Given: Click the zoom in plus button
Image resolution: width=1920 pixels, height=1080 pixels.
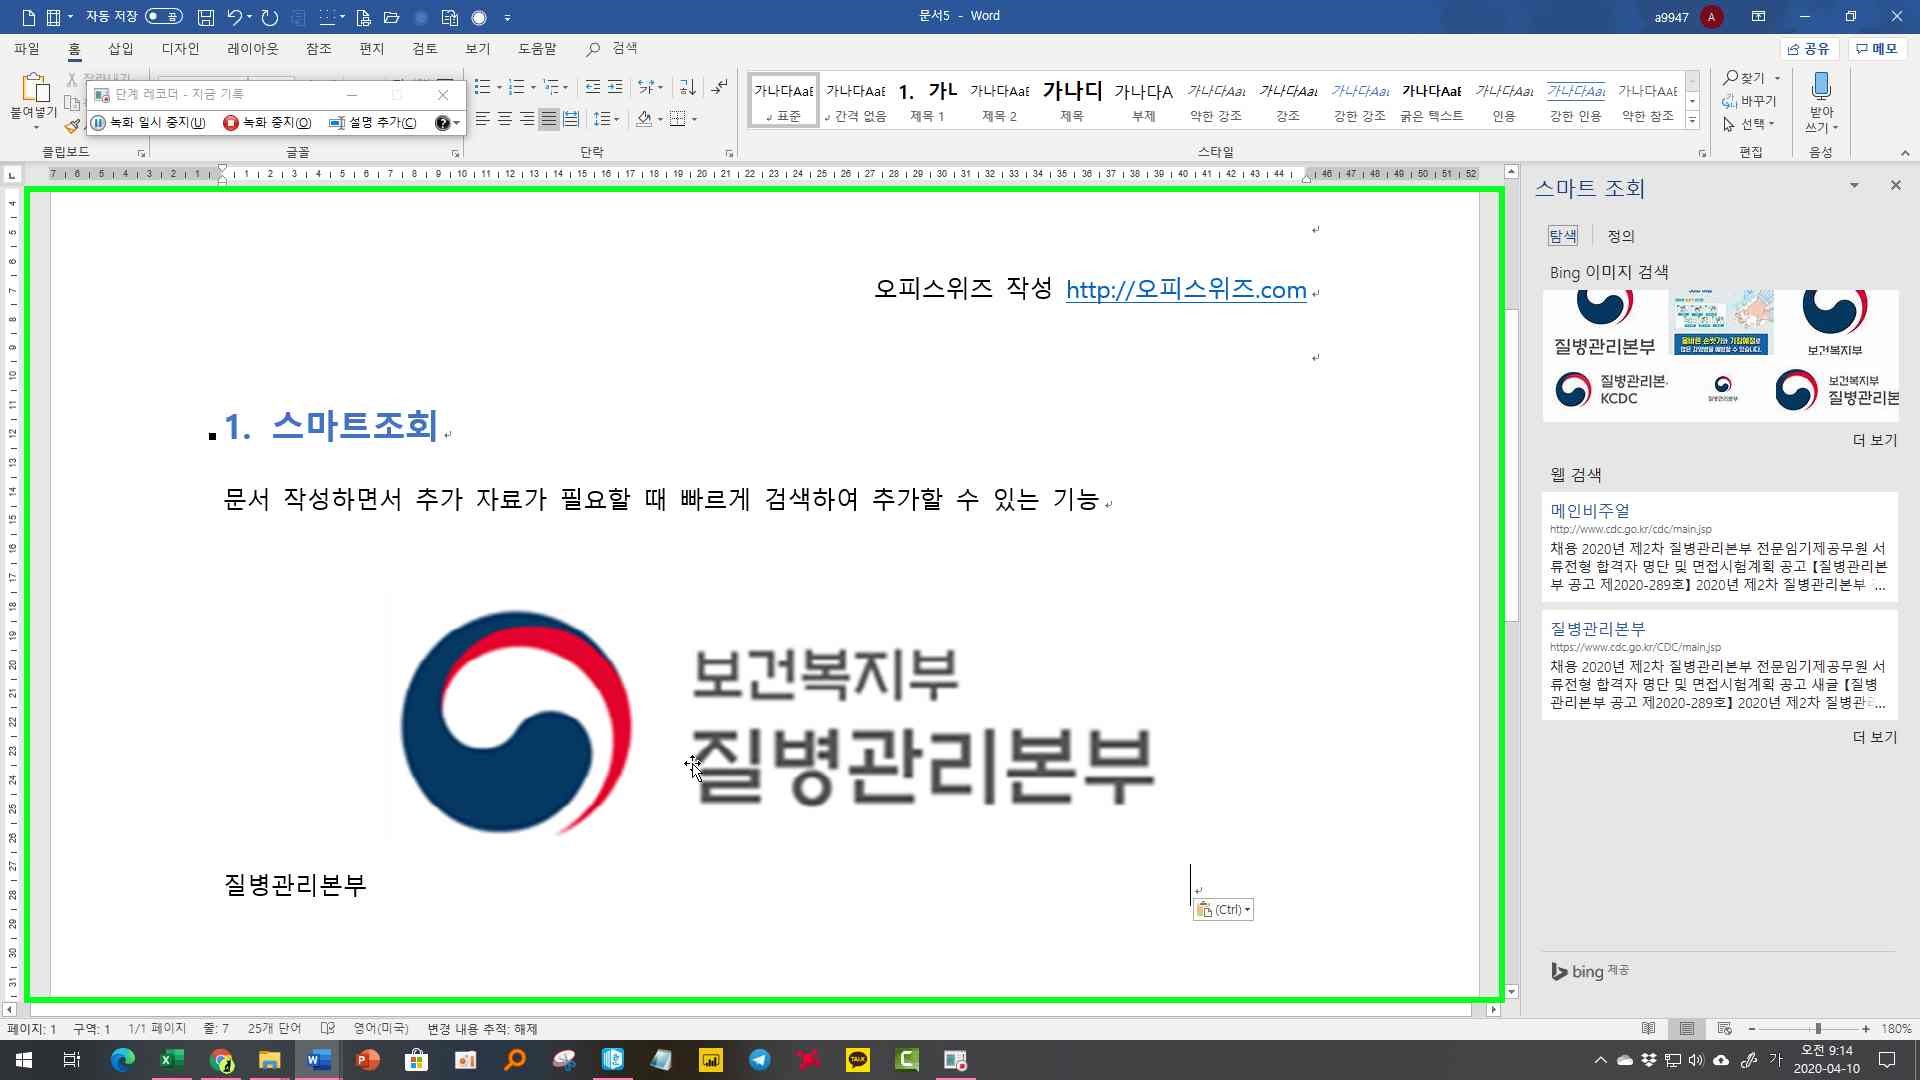Looking at the screenshot, I should pyautogui.click(x=1866, y=1028).
